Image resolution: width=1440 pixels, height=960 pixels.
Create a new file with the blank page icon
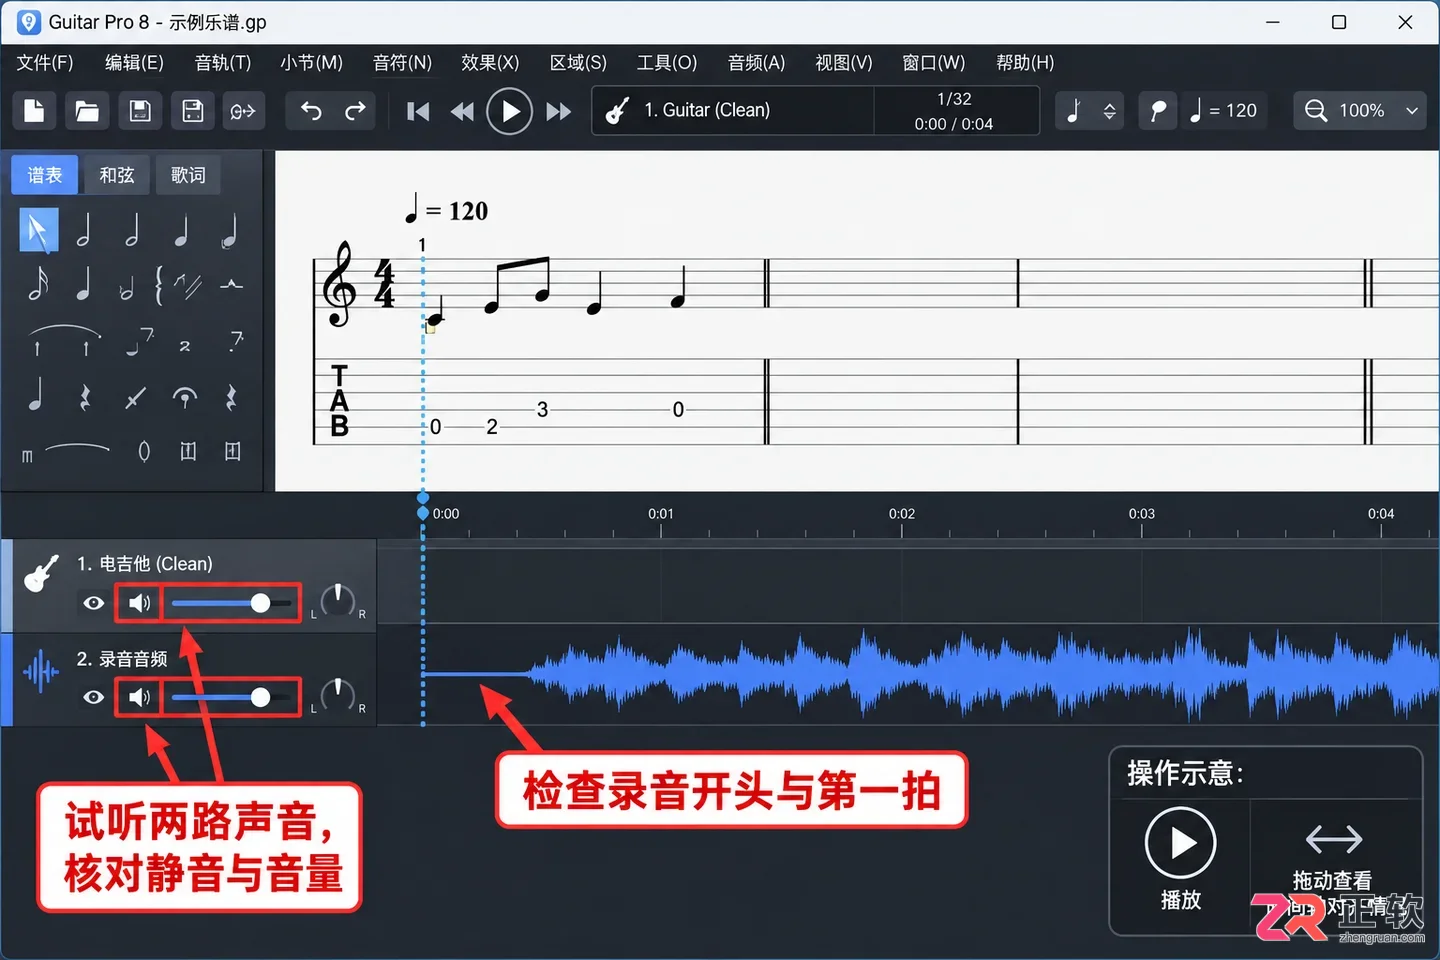pyautogui.click(x=34, y=110)
